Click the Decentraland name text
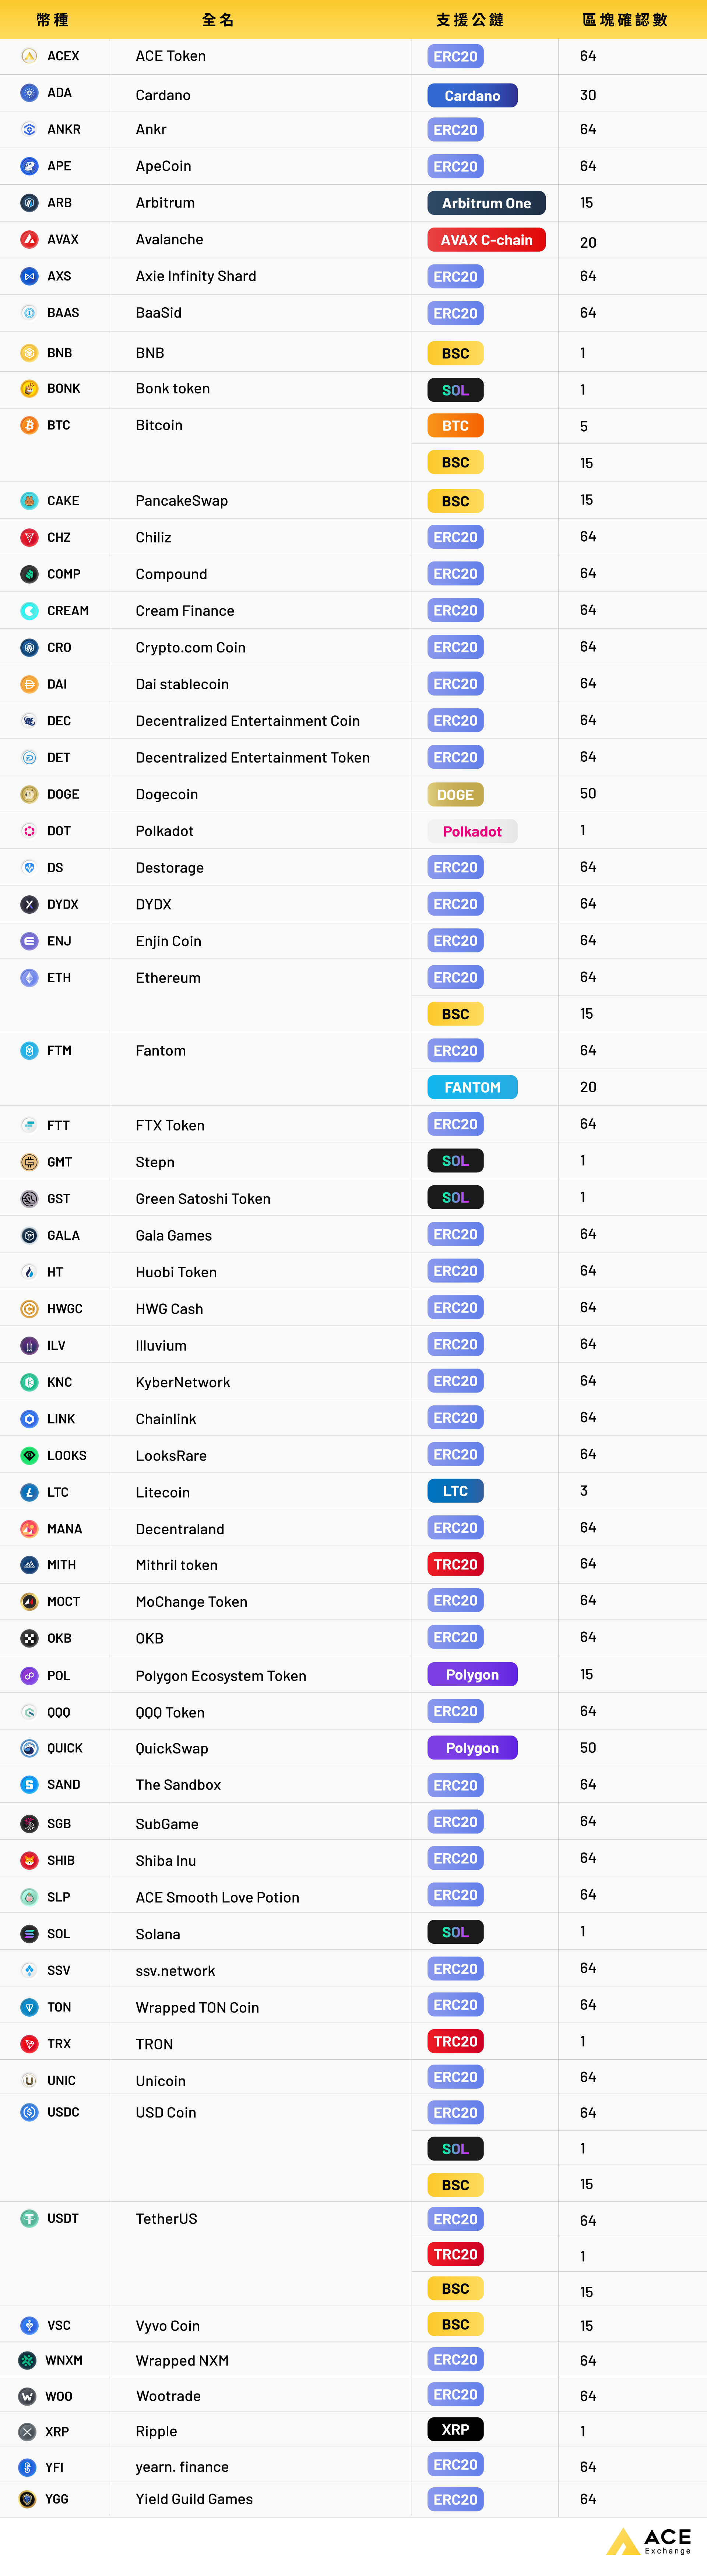The height and width of the screenshot is (2576, 707). 180,1529
